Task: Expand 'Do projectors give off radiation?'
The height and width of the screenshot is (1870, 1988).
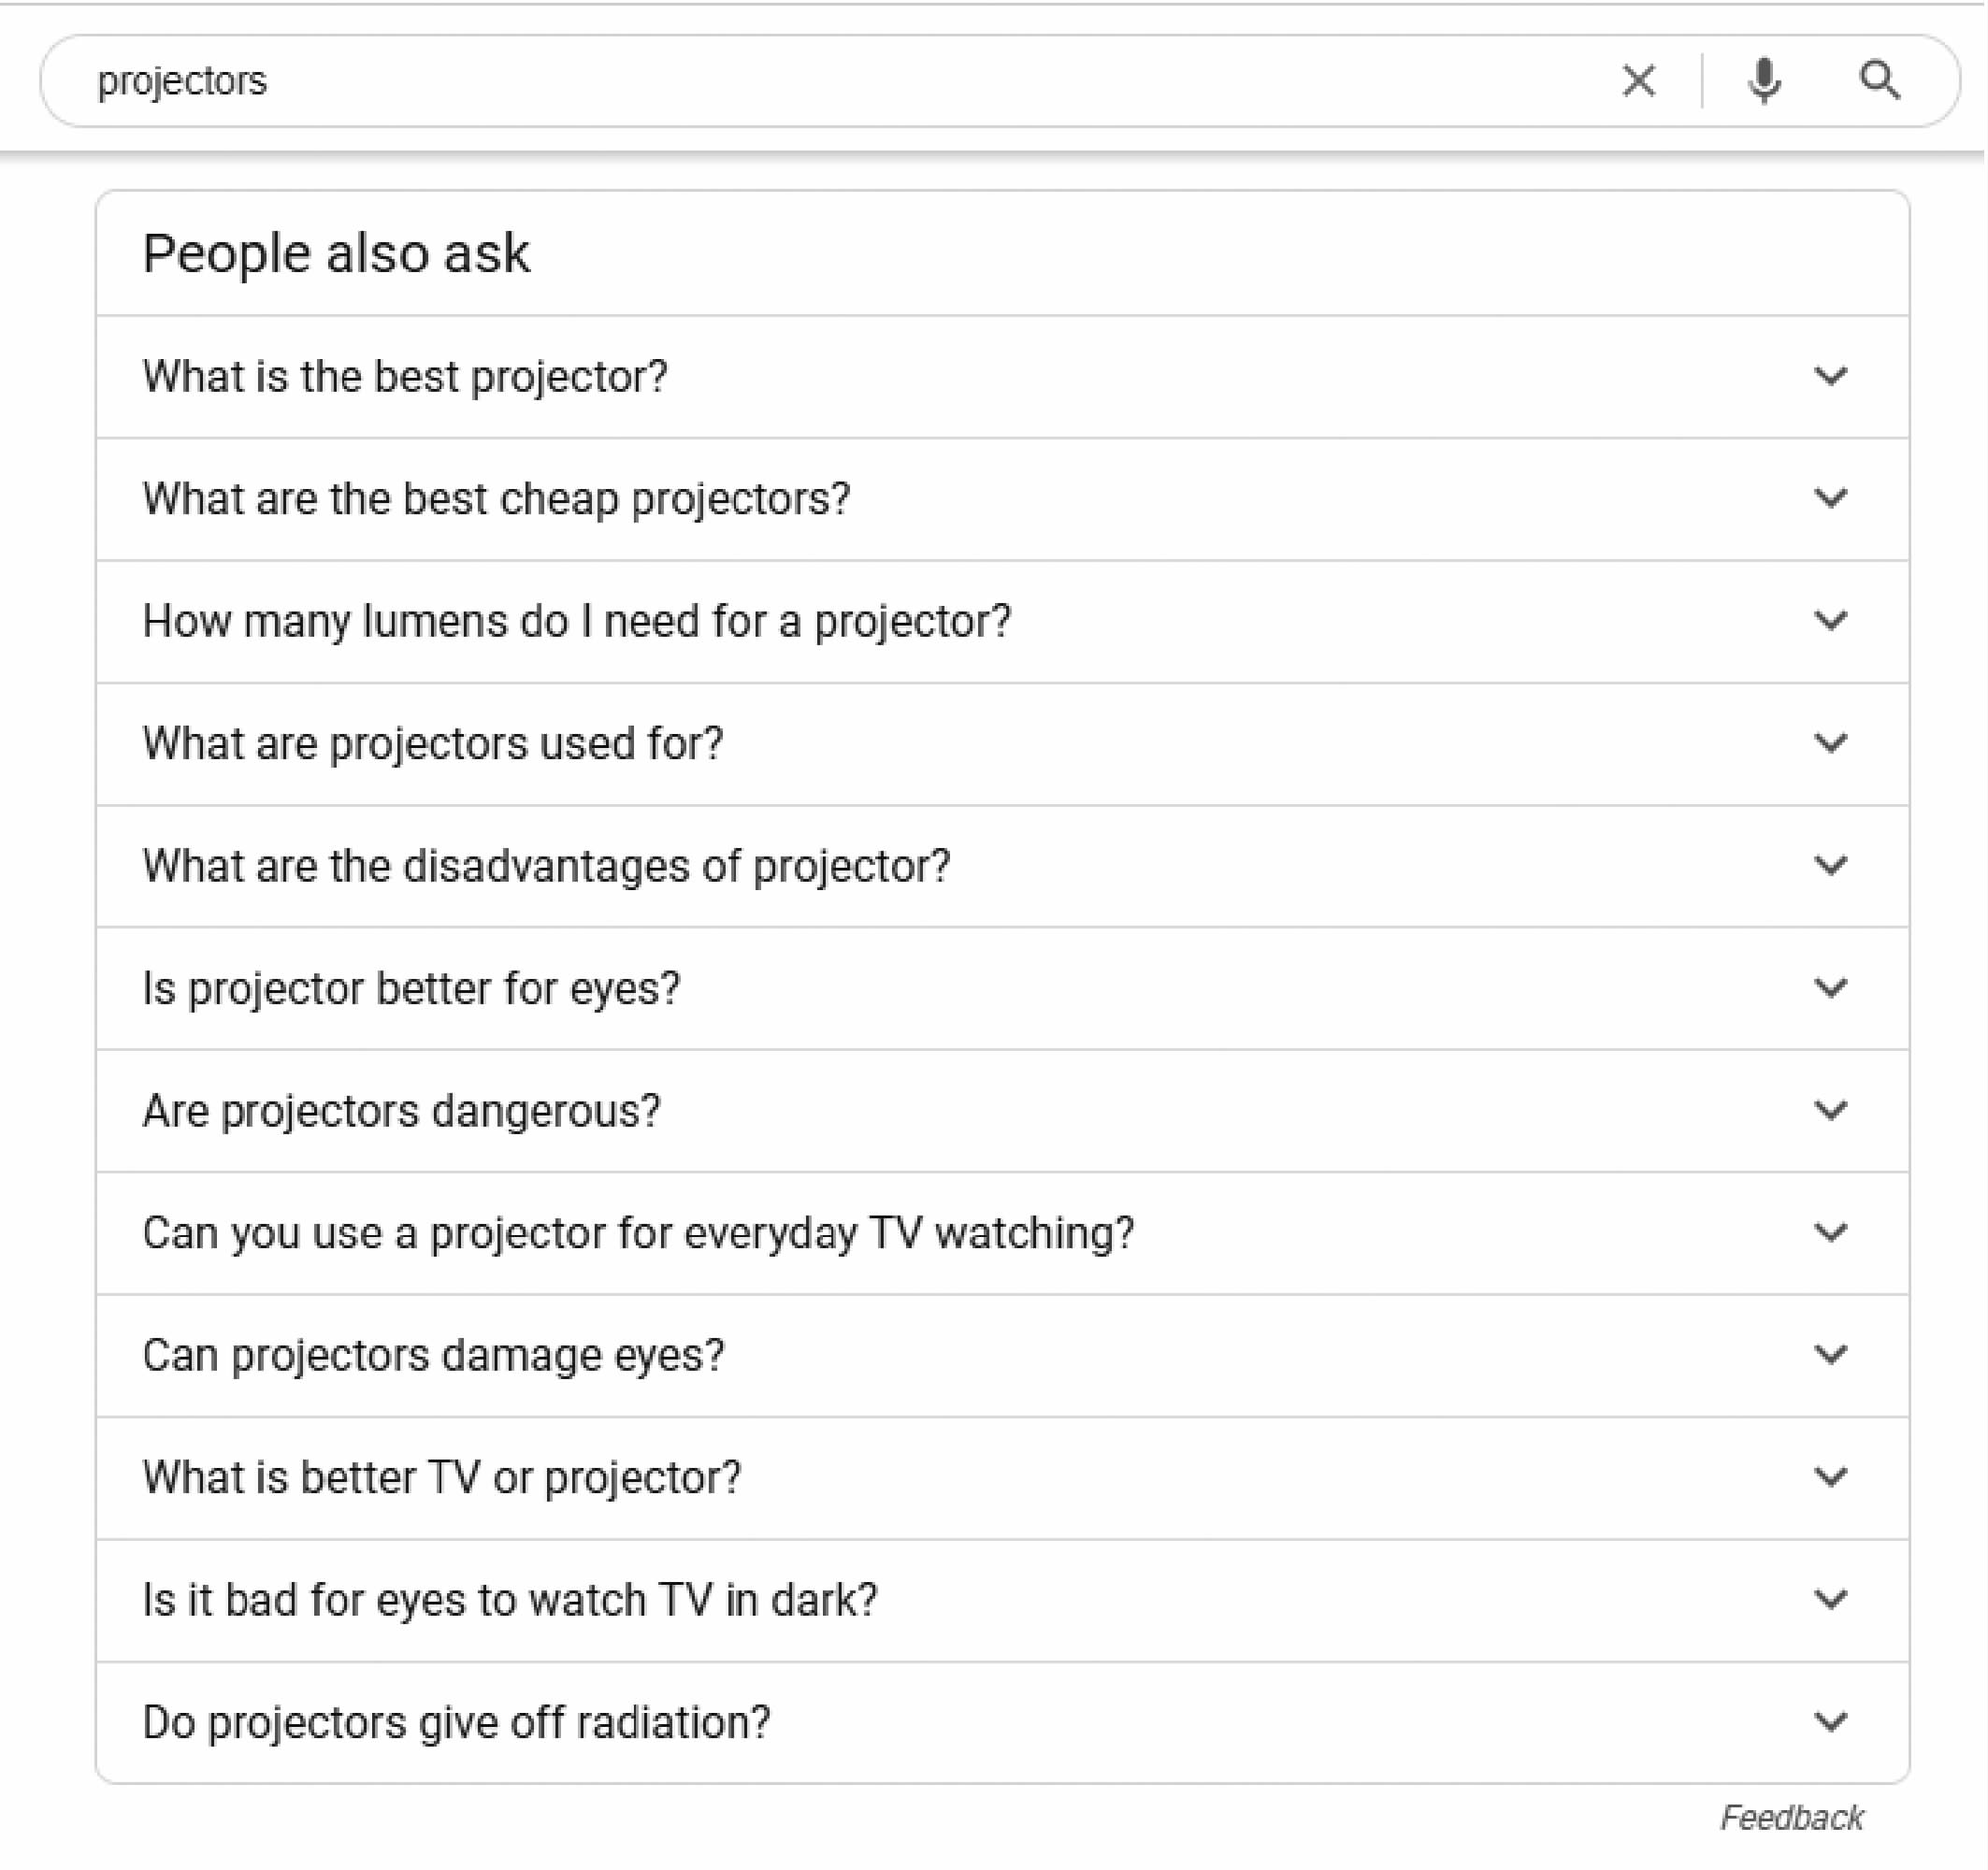Action: tap(457, 1723)
